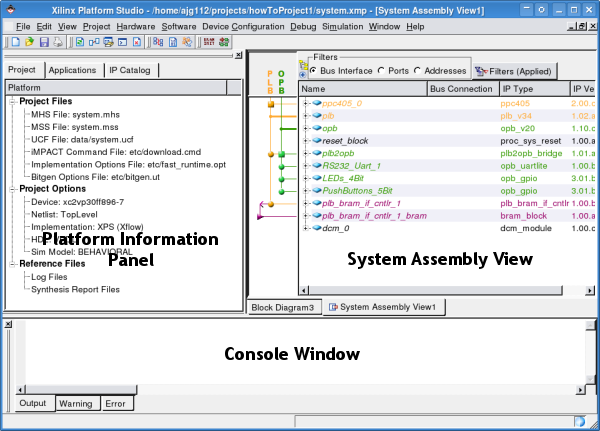Click the red BRAM INIT toolbar icon
Screen dimensions: 600x431
209,42
